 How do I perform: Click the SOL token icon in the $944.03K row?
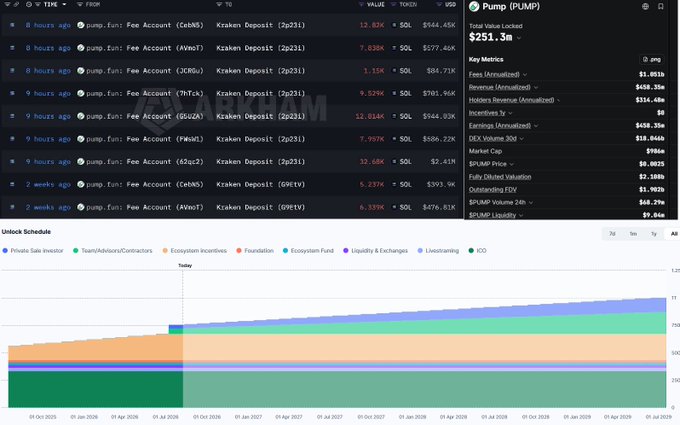coord(394,116)
